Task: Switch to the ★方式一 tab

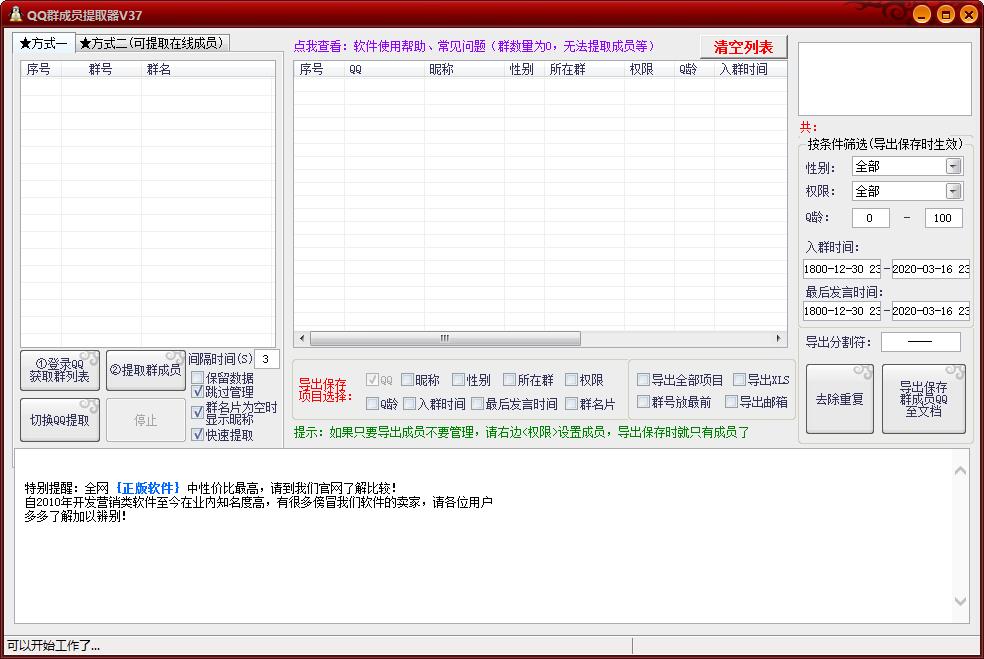Action: (43, 43)
